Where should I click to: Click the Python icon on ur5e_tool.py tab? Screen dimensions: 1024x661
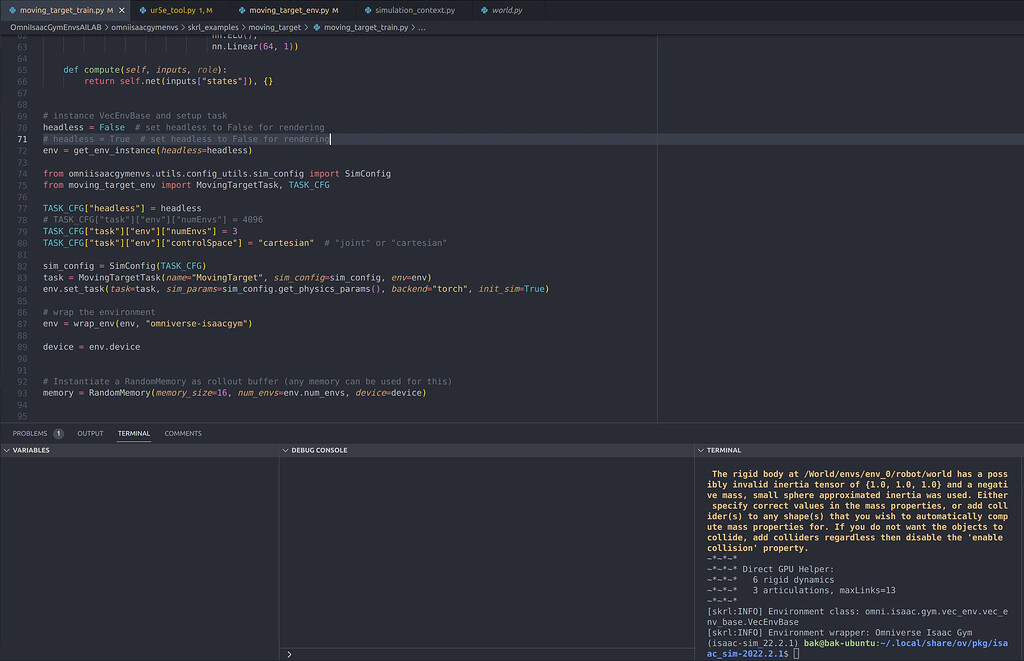143,9
